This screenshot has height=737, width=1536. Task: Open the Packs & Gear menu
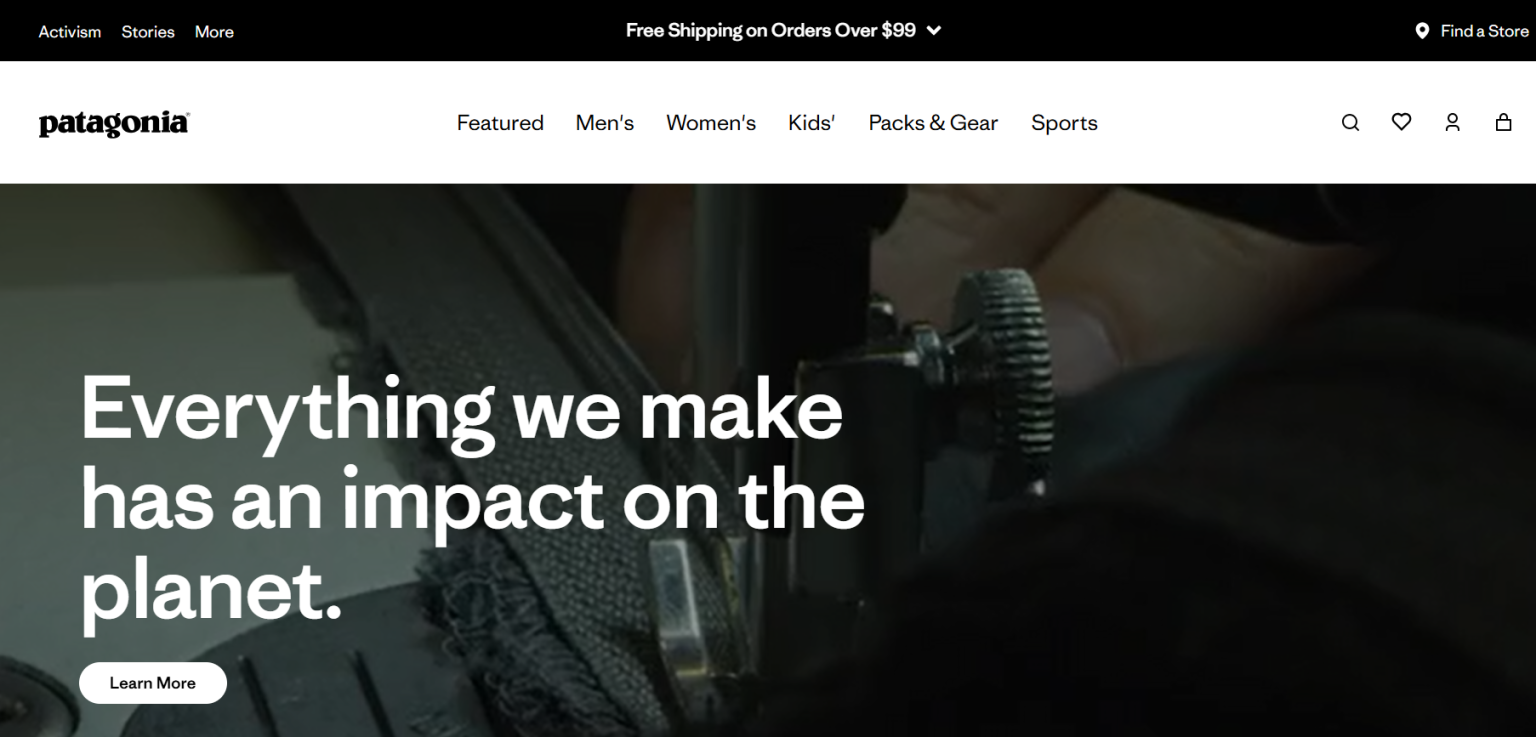933,123
